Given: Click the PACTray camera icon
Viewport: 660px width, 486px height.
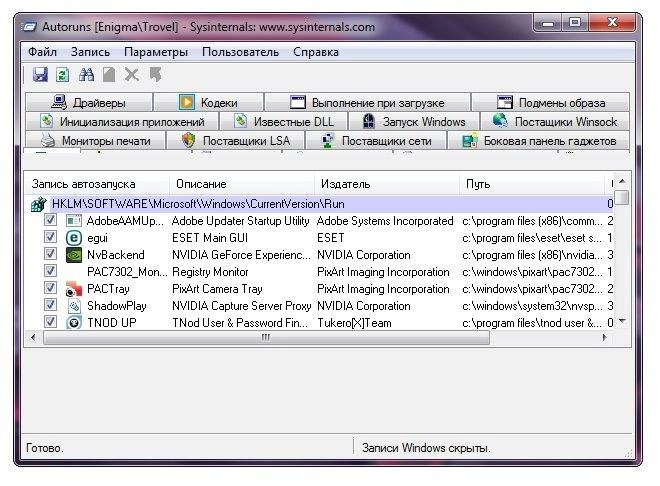Looking at the screenshot, I should coord(74,289).
